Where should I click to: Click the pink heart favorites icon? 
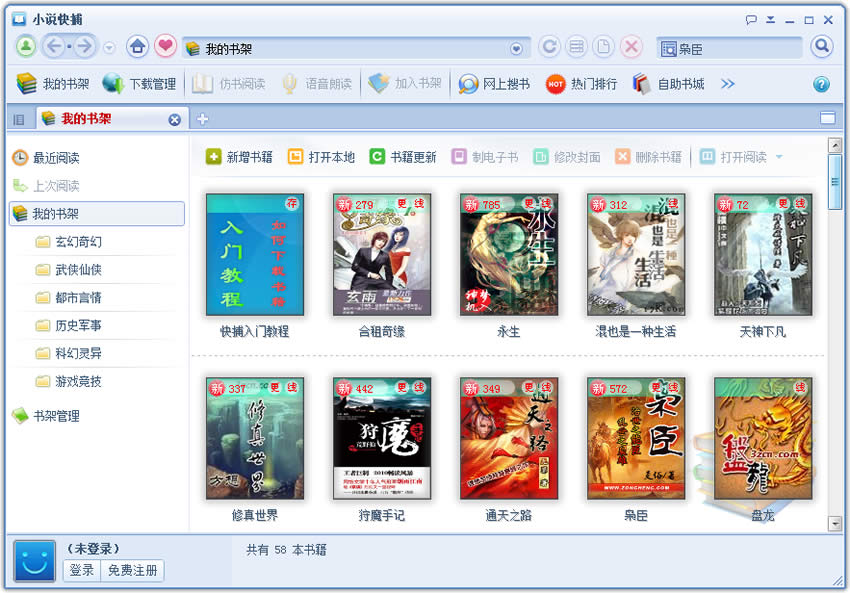[165, 47]
